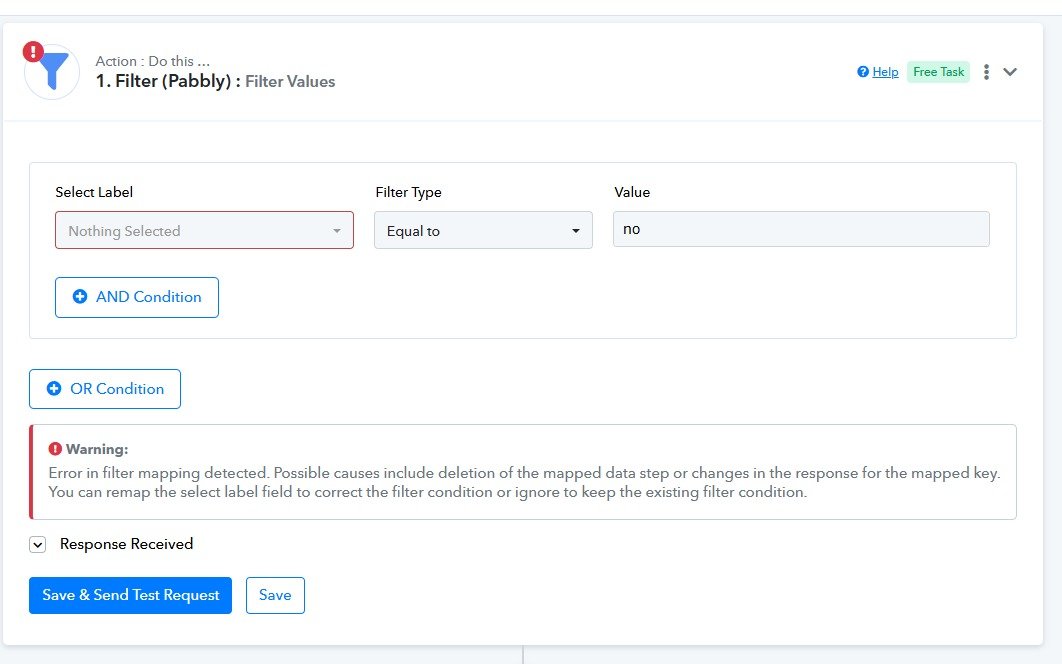The height and width of the screenshot is (664, 1062).
Task: Click the Filter Values step title
Action: (290, 82)
